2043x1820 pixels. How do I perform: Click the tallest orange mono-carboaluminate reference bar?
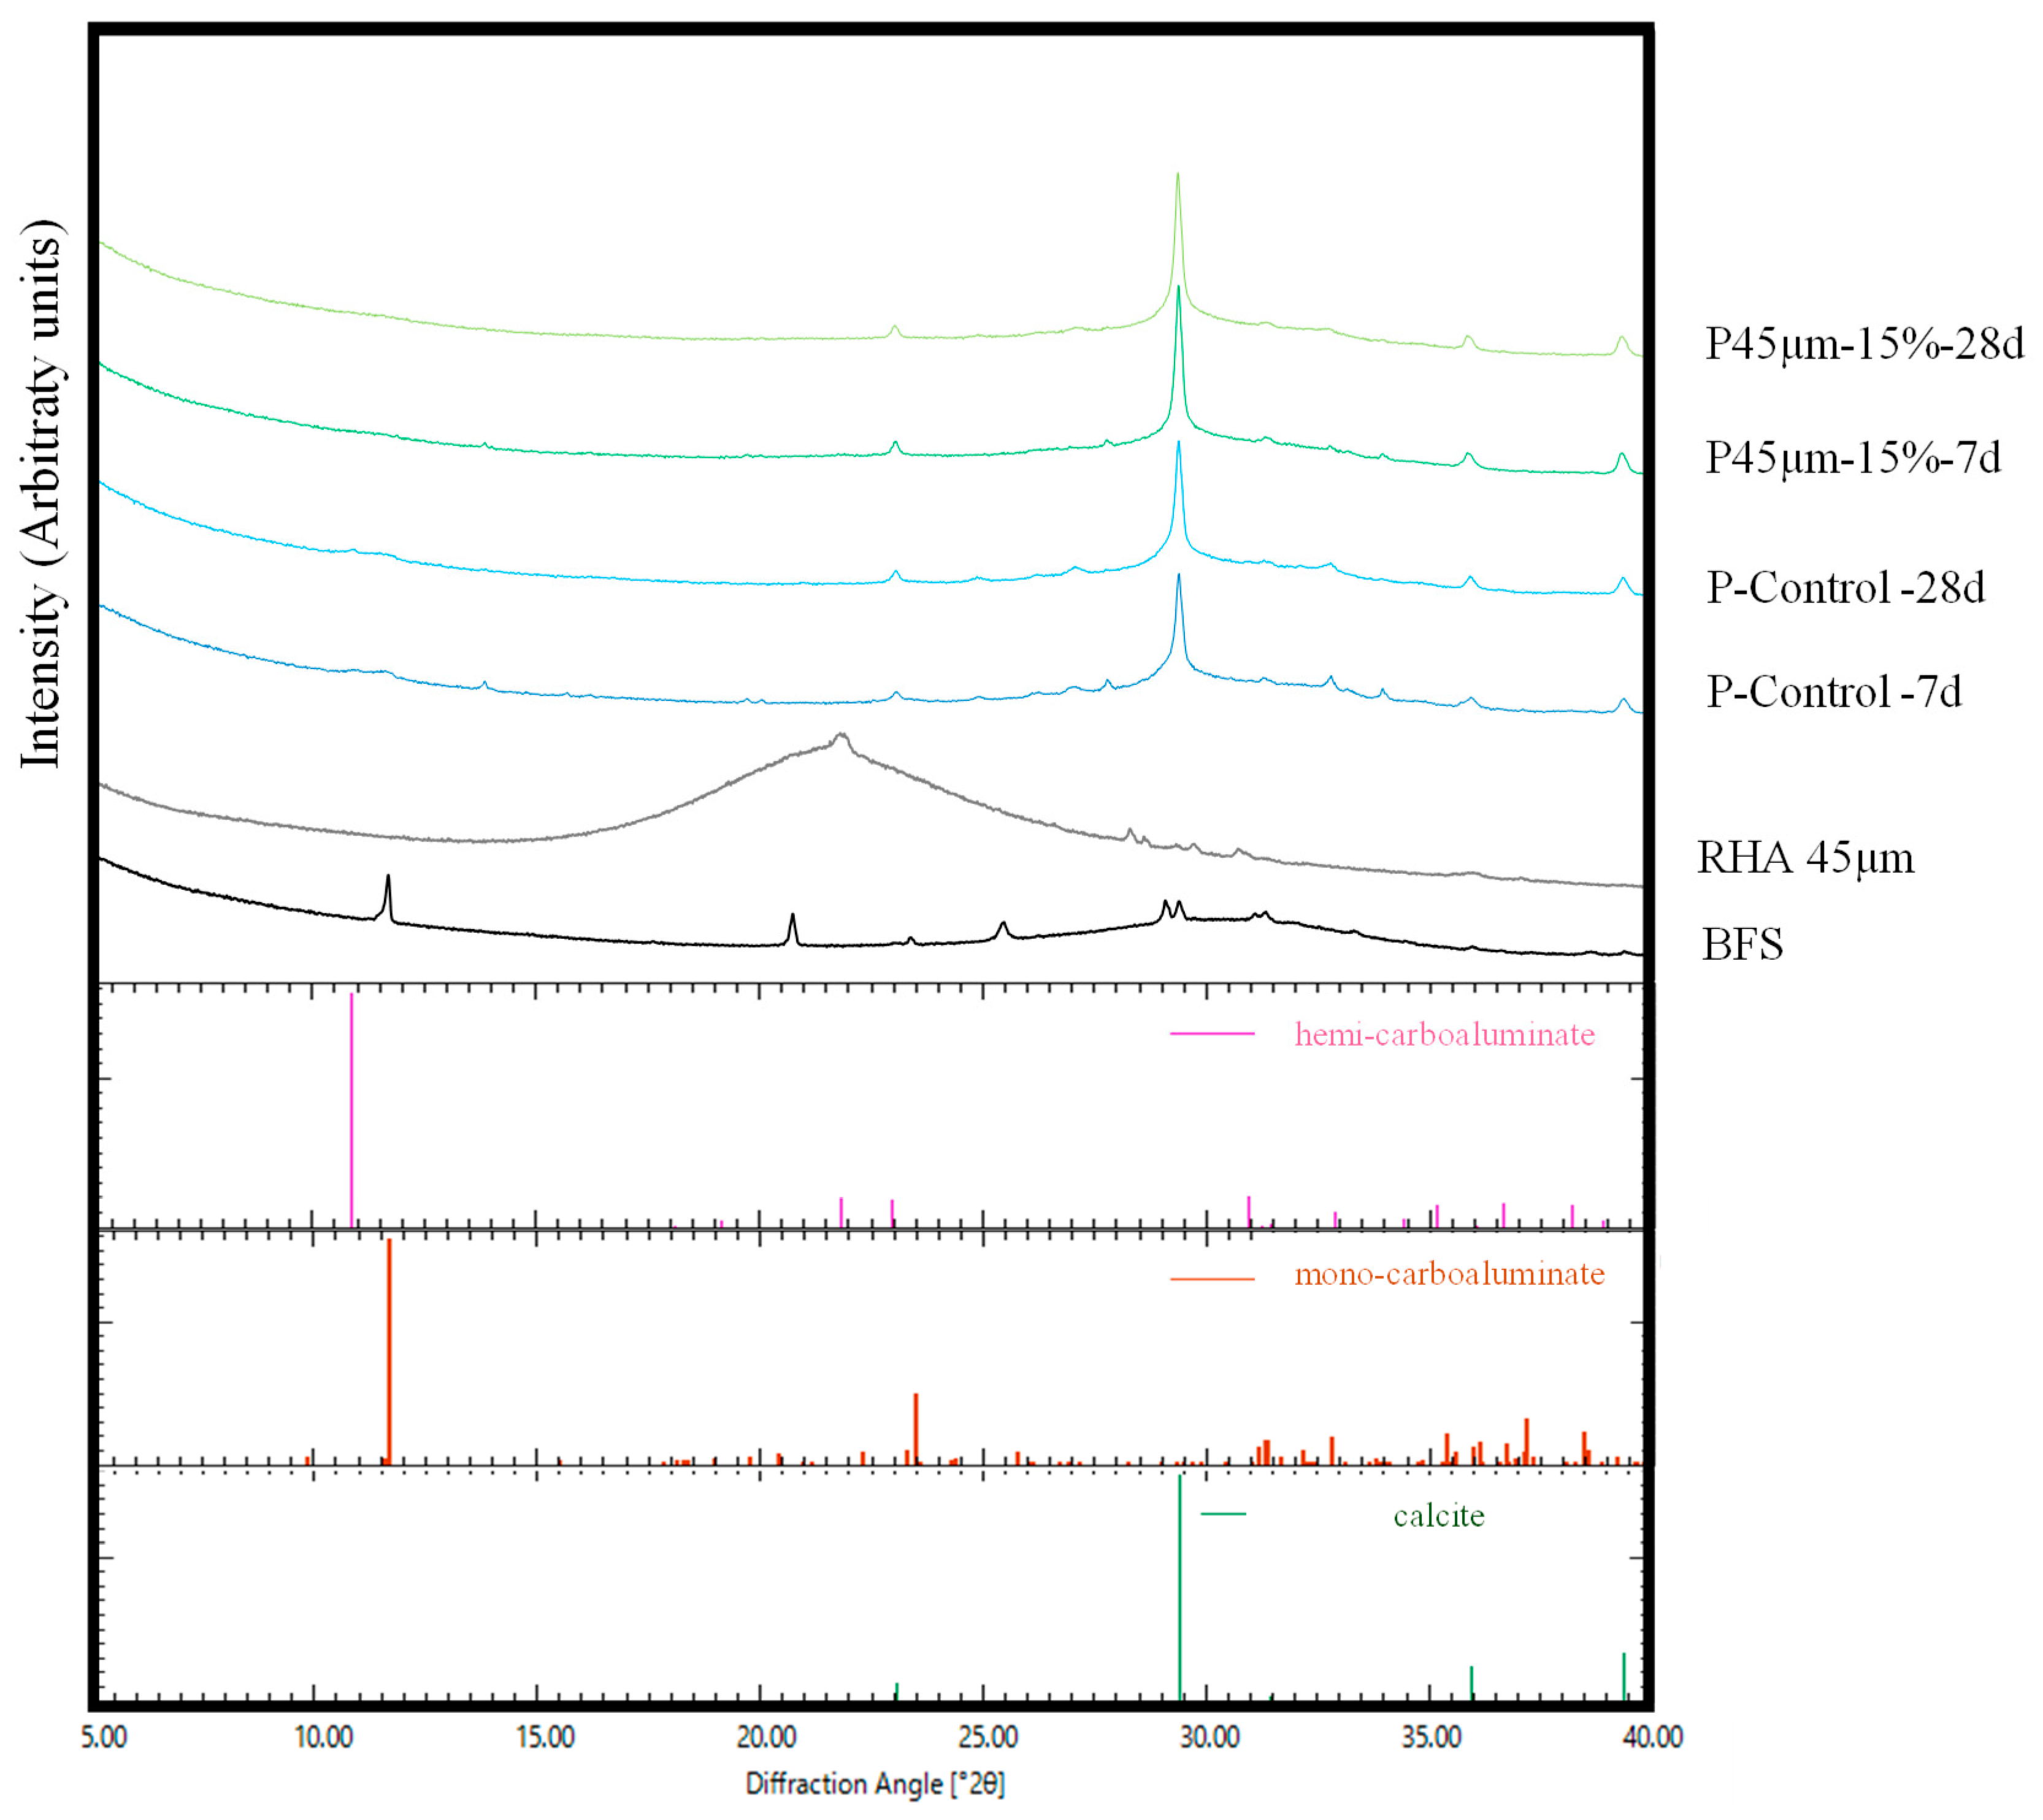[389, 1352]
